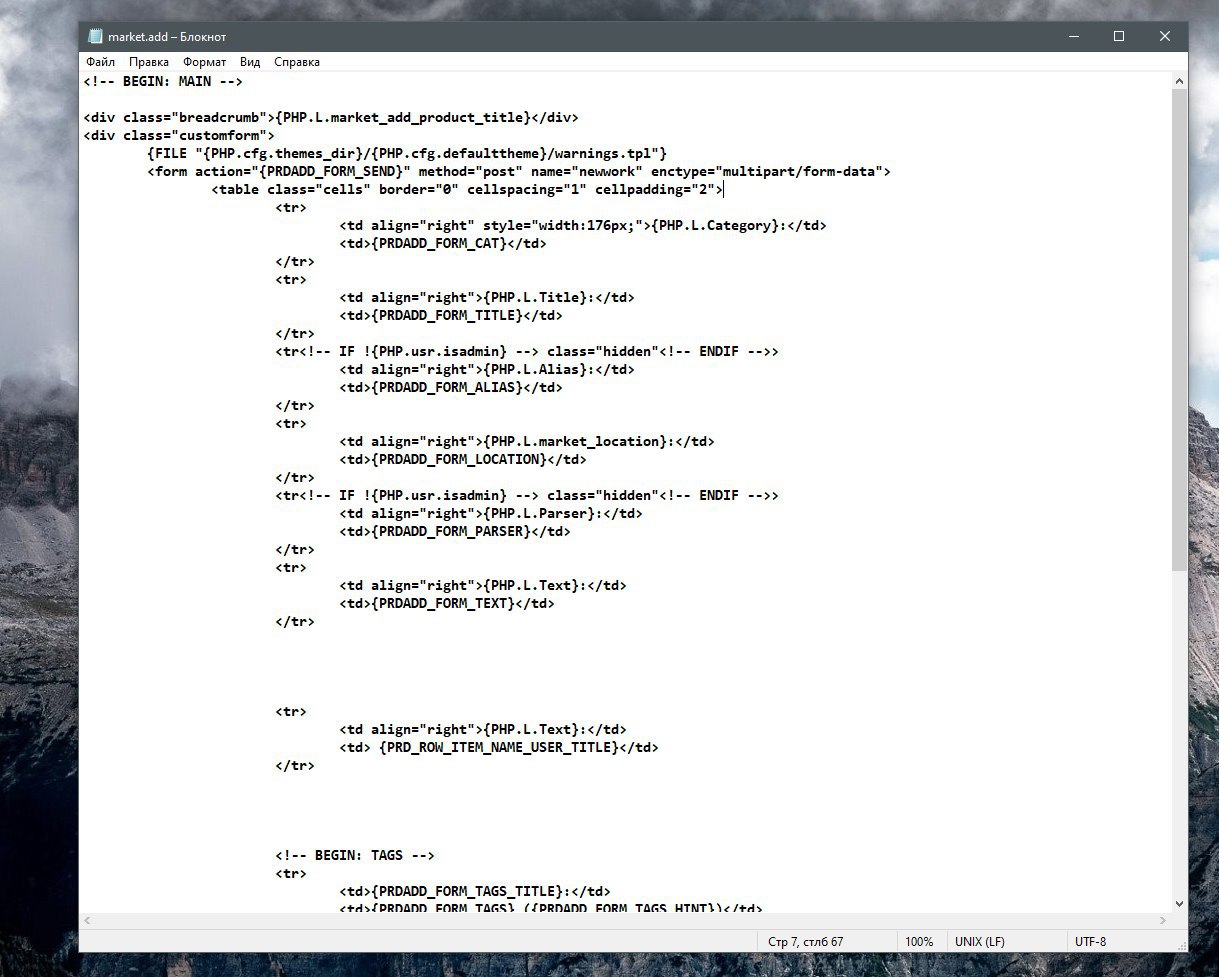Click the vertical scrollbar thumb
The image size is (1219, 977).
coord(1179,332)
